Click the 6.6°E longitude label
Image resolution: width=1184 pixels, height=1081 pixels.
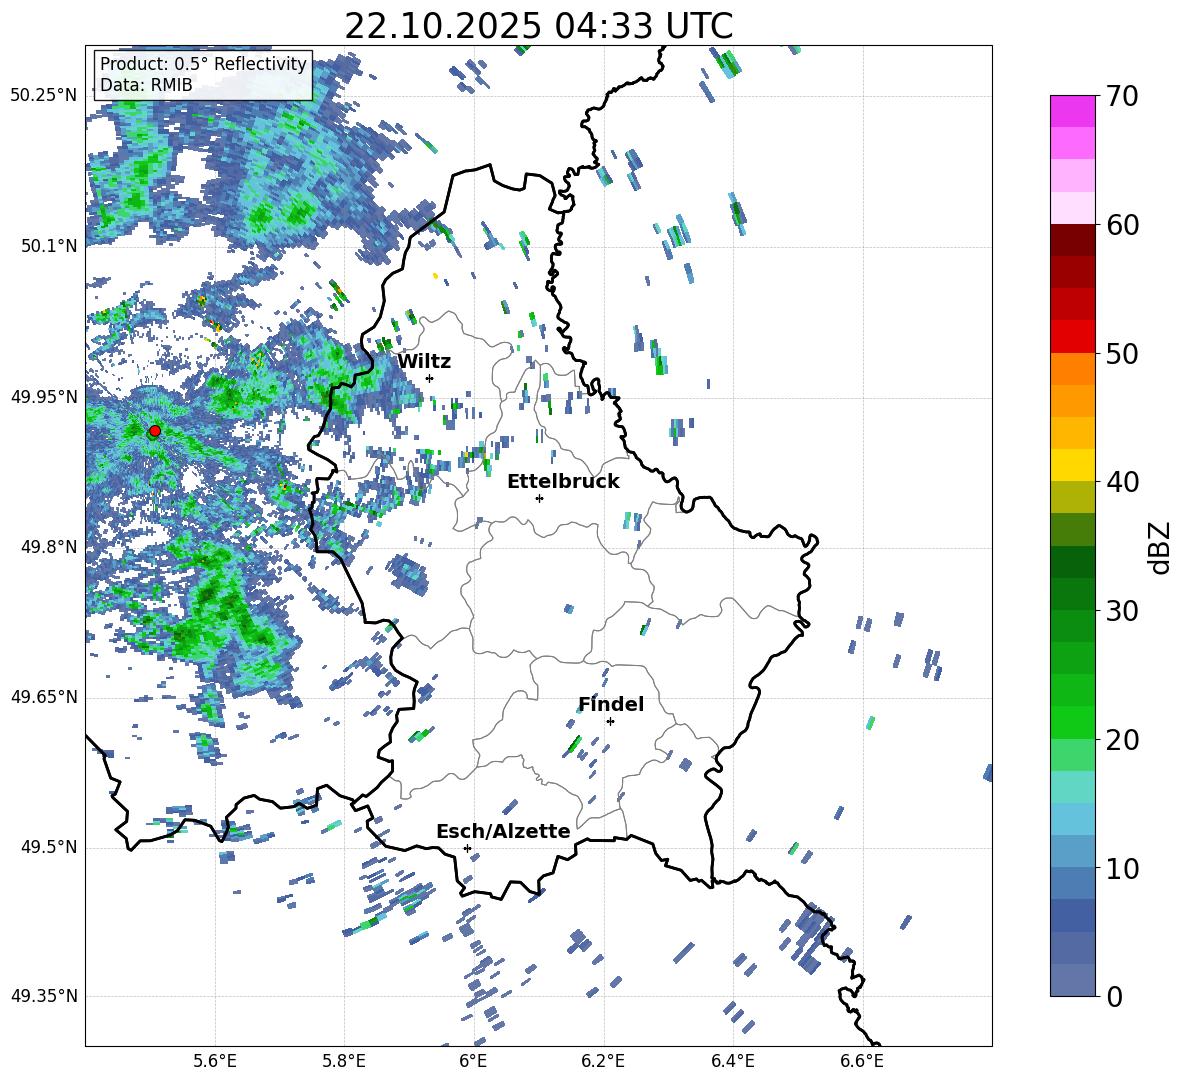(862, 1061)
